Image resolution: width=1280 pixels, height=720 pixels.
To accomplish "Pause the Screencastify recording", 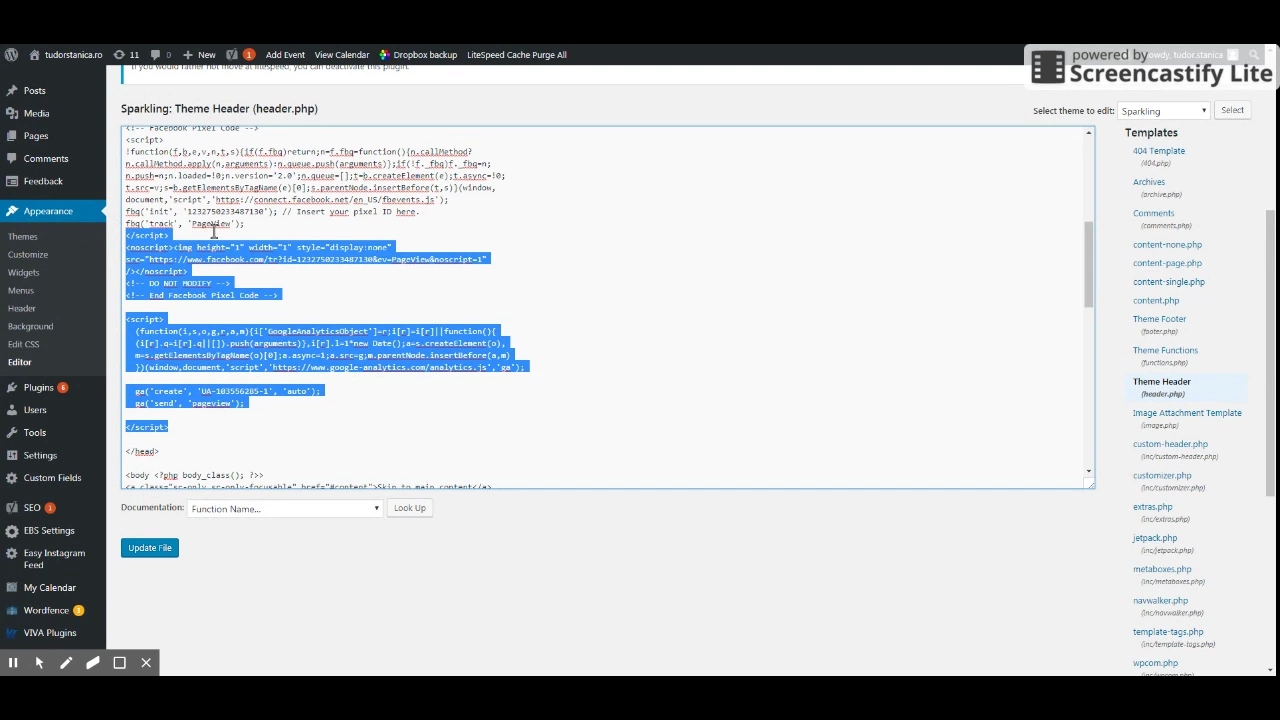I will click(13, 663).
